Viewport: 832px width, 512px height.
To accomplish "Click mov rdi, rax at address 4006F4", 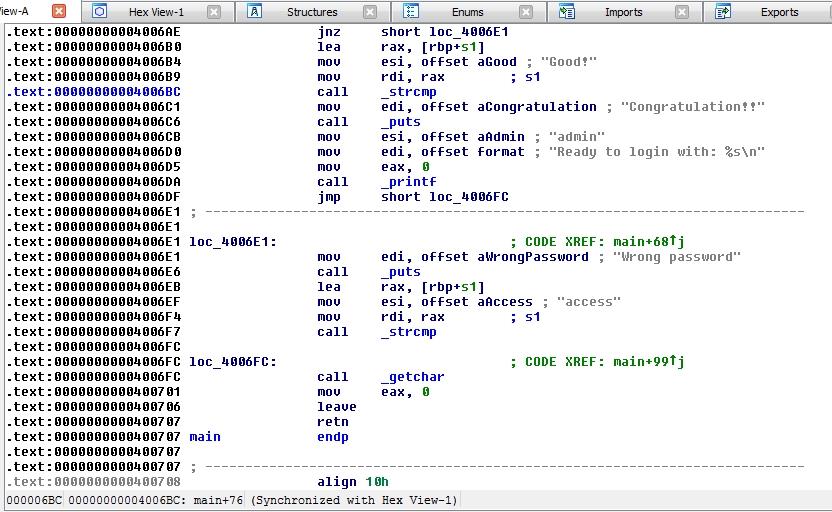I will 381,317.
